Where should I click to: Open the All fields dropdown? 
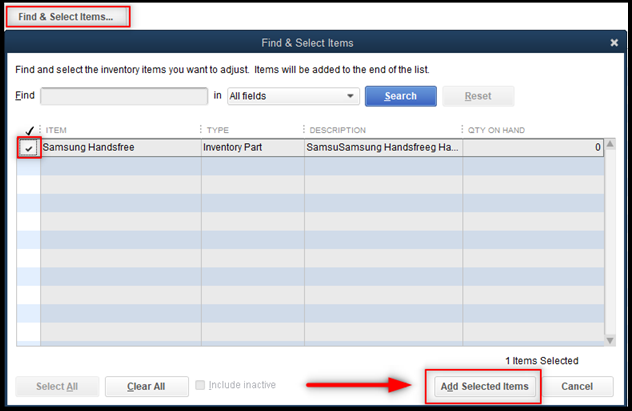tap(292, 96)
